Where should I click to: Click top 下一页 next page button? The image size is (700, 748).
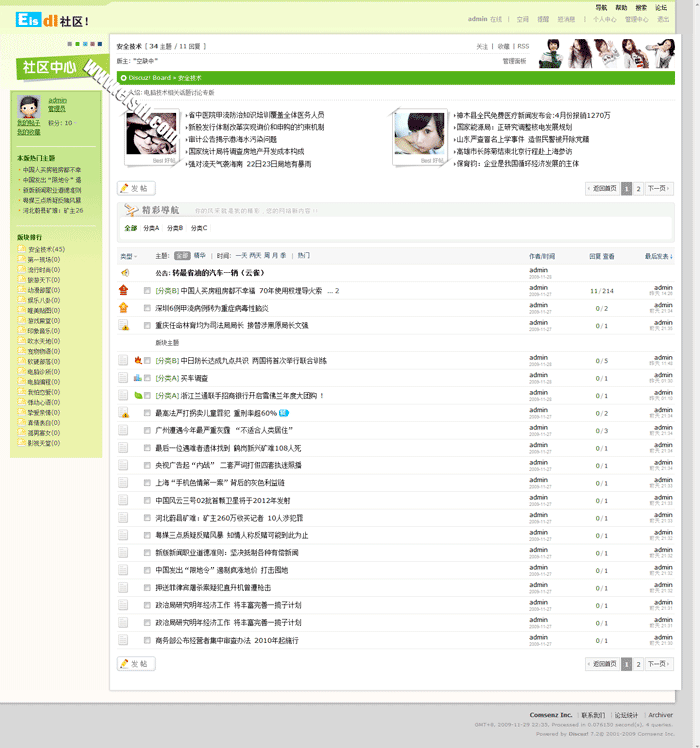pyautogui.click(x=659, y=189)
